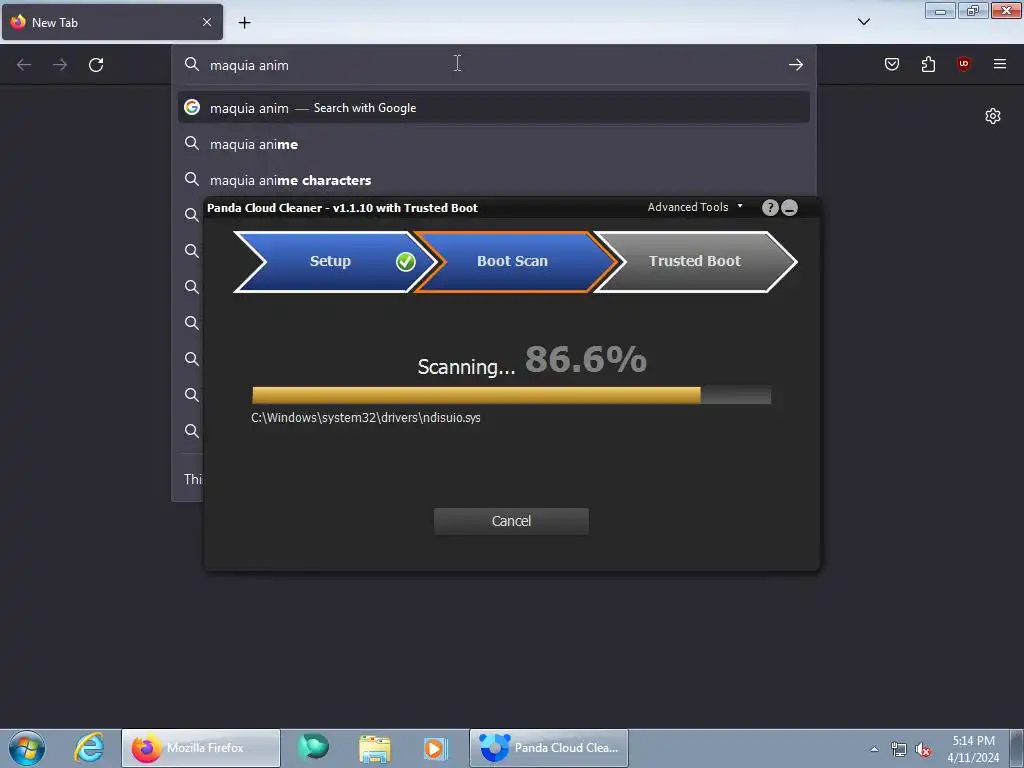The width and height of the screenshot is (1024, 768).
Task: Select the New Tab browser tab
Action: pos(112,22)
